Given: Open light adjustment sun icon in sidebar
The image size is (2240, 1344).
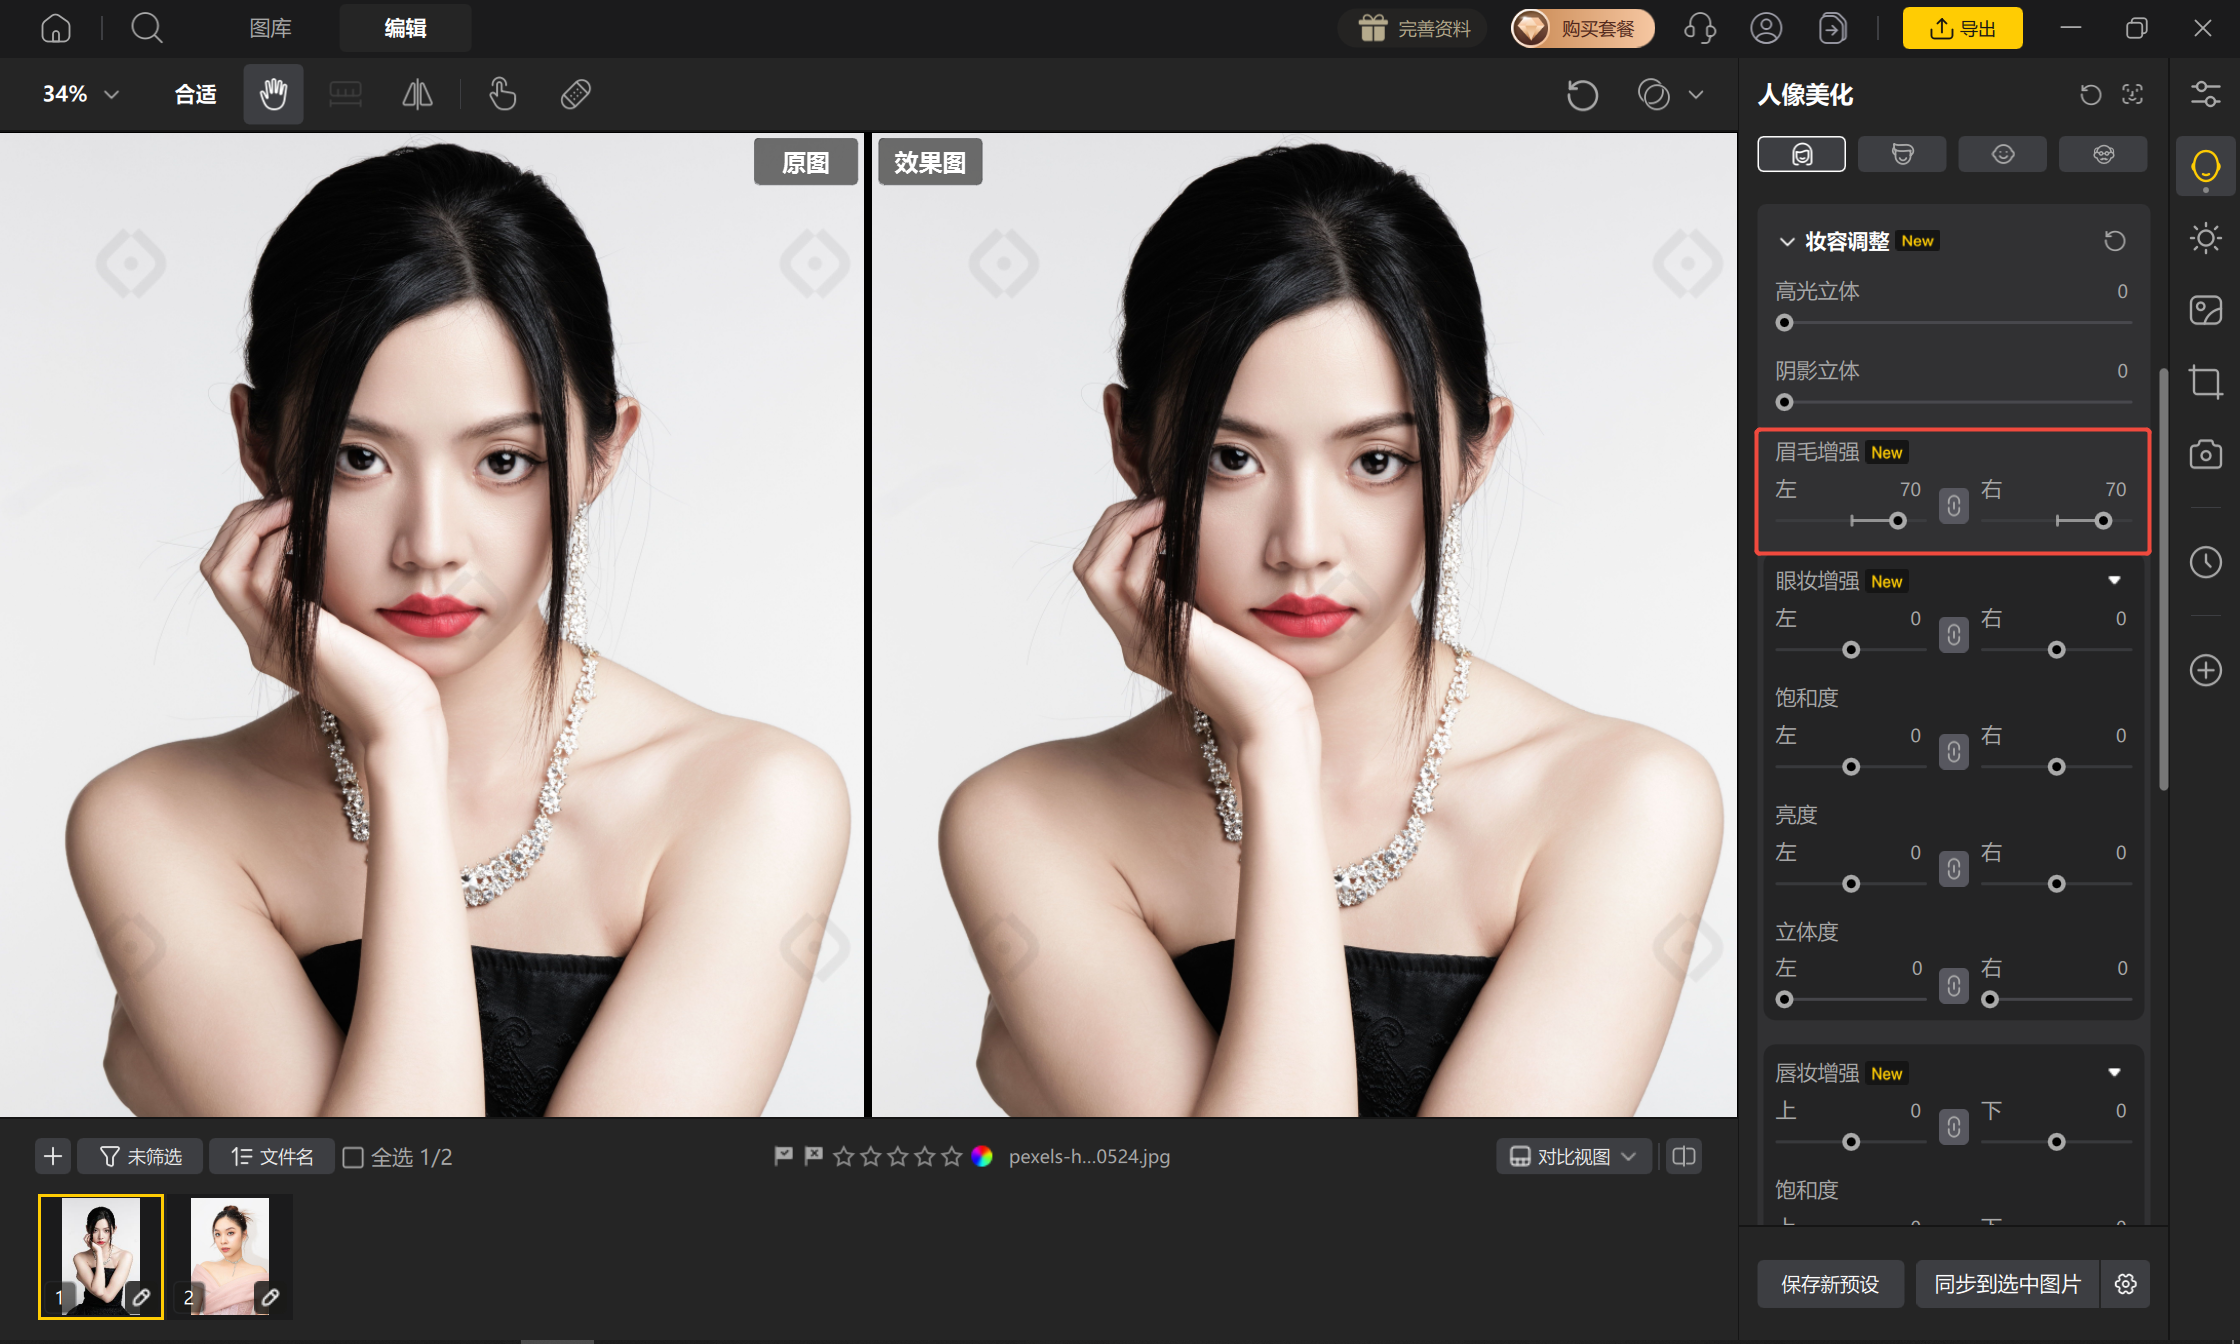Looking at the screenshot, I should pyautogui.click(x=2205, y=238).
